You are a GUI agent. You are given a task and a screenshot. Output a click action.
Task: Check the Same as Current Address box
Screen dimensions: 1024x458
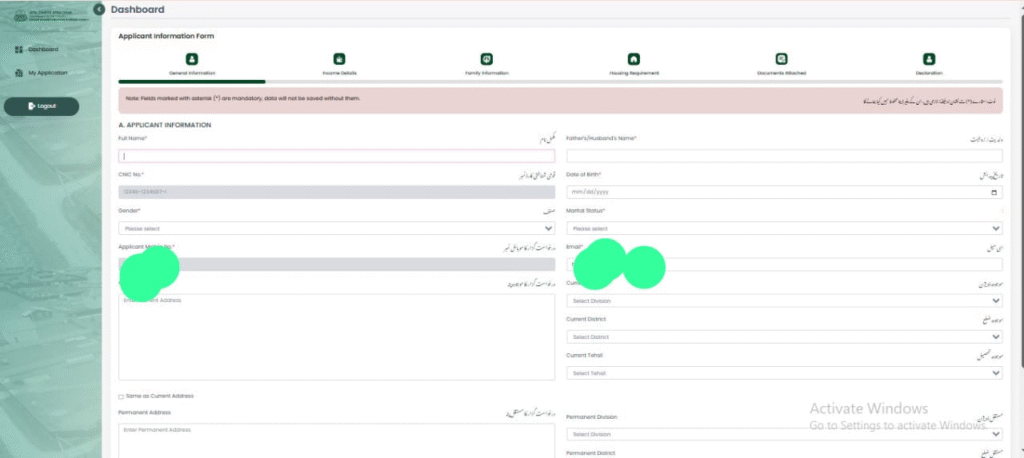coord(122,397)
